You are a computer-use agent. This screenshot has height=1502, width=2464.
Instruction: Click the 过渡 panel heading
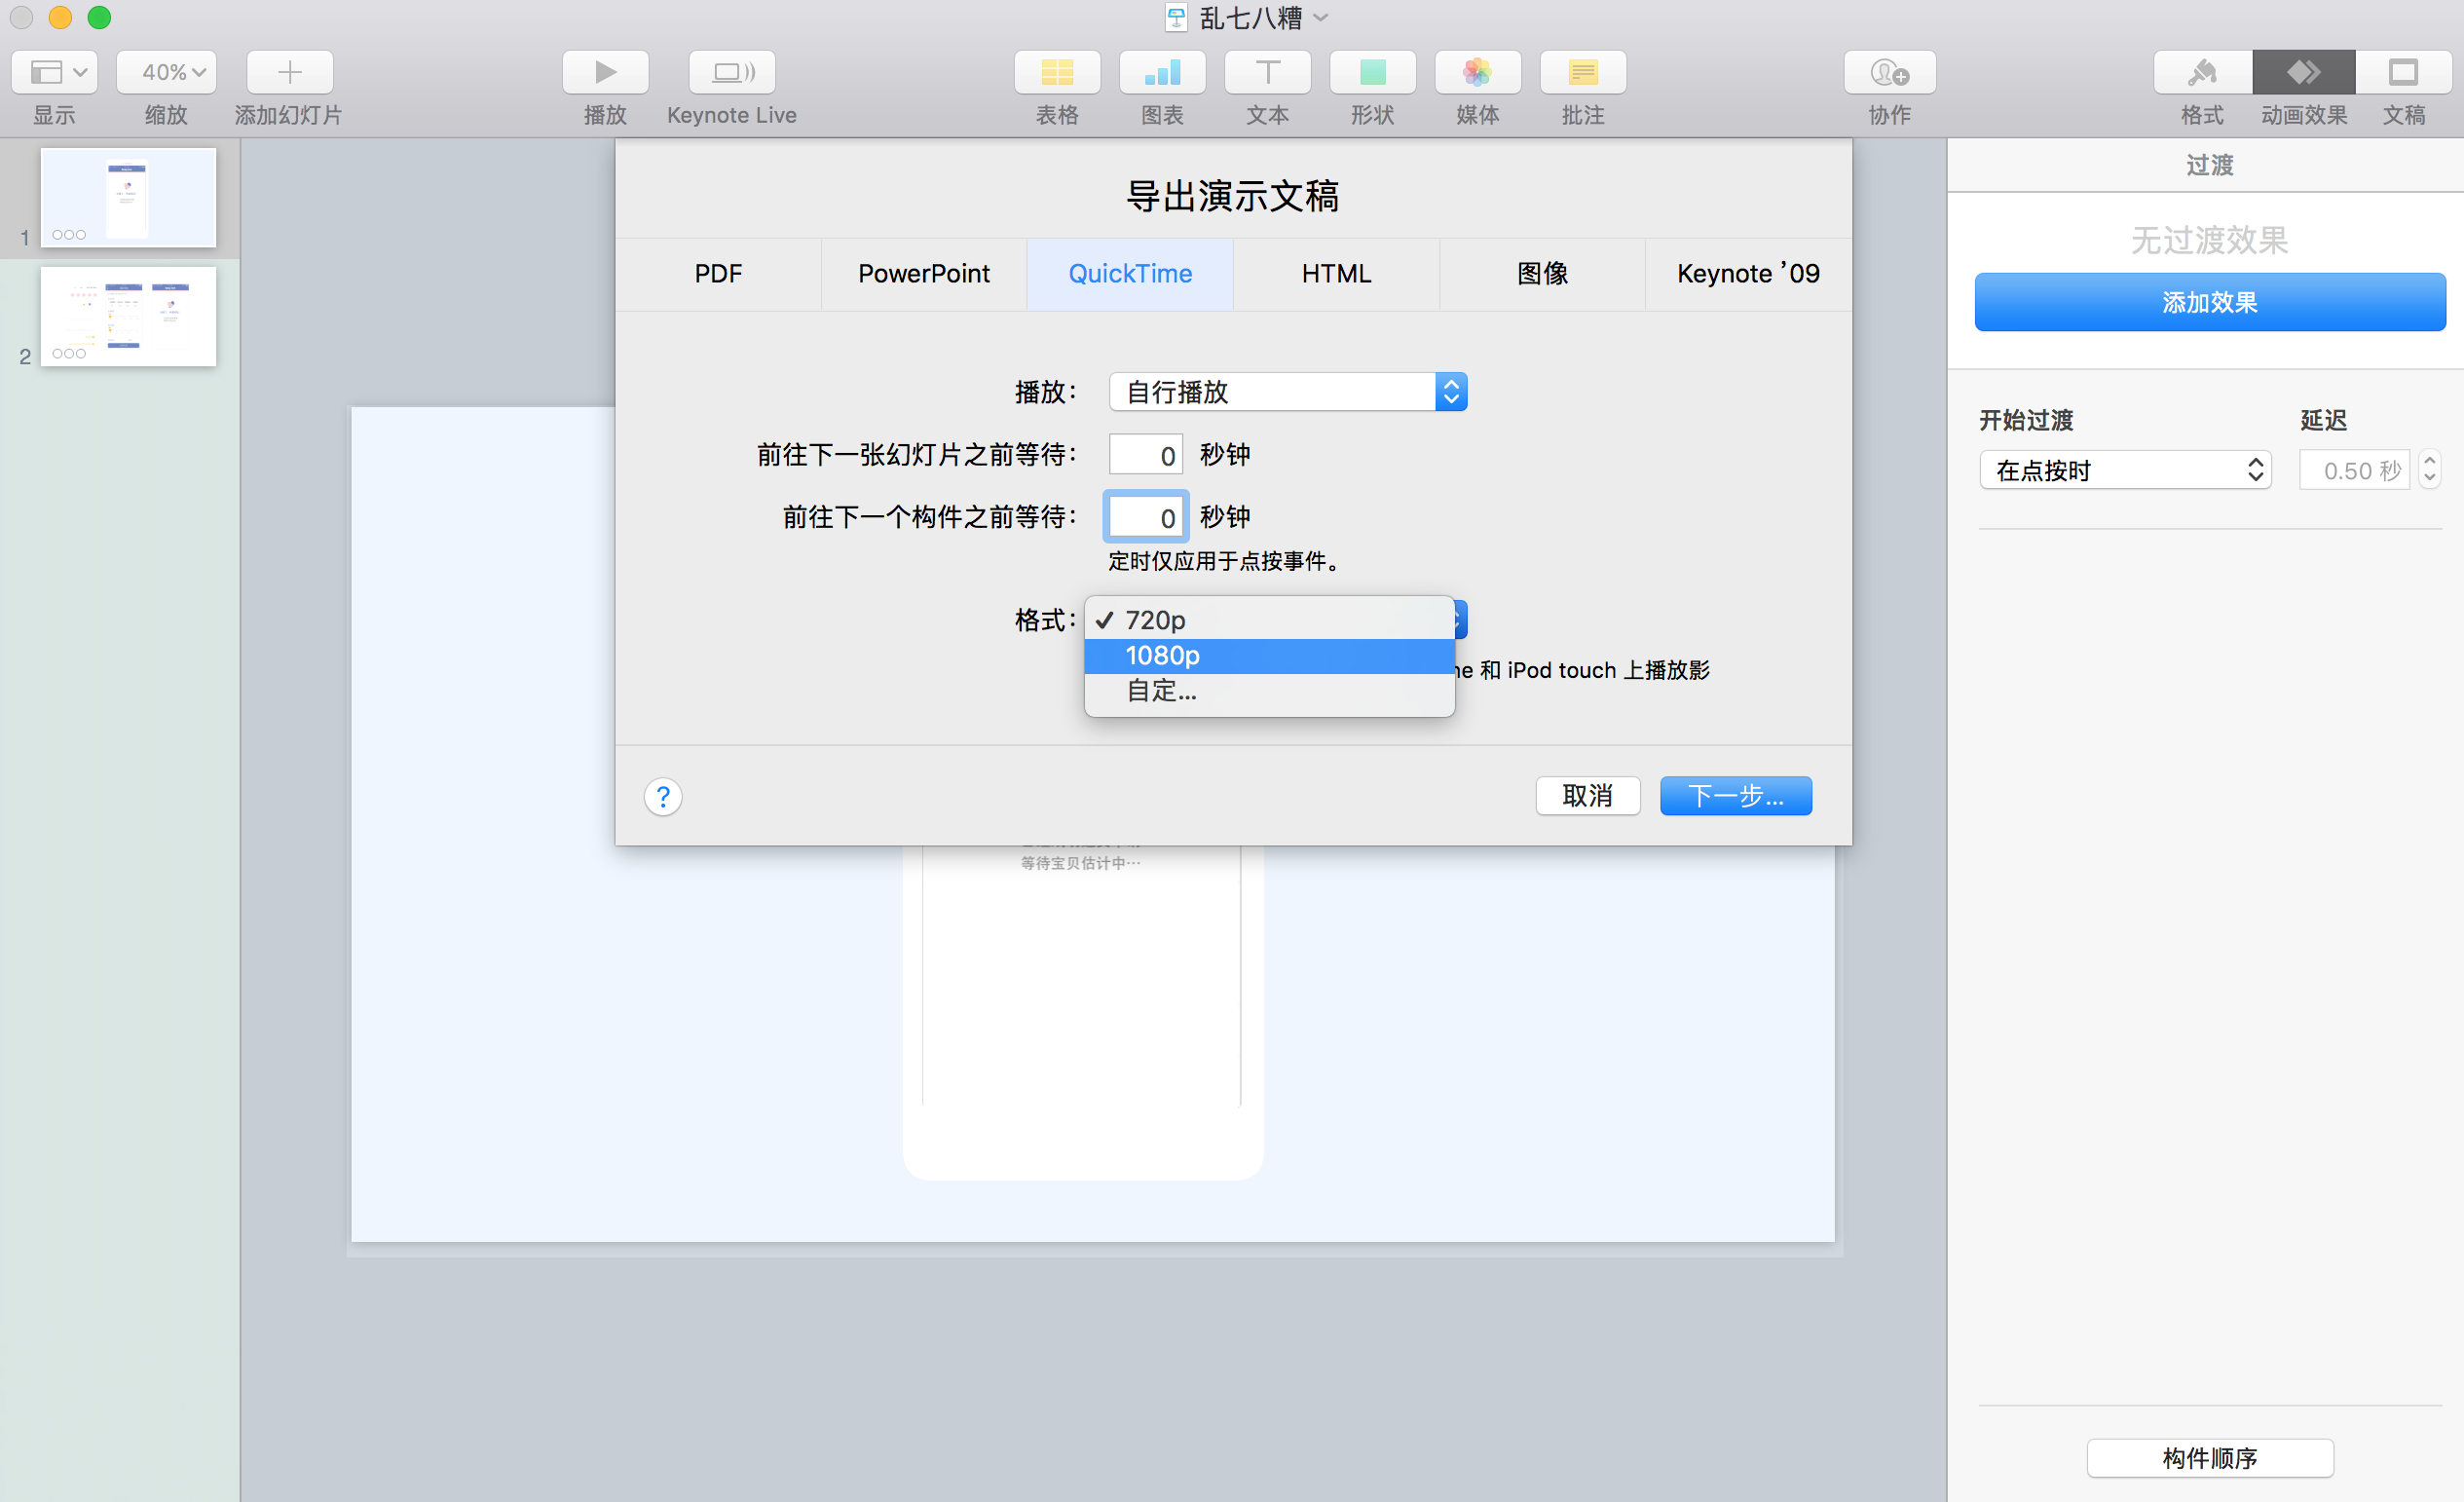(2210, 165)
